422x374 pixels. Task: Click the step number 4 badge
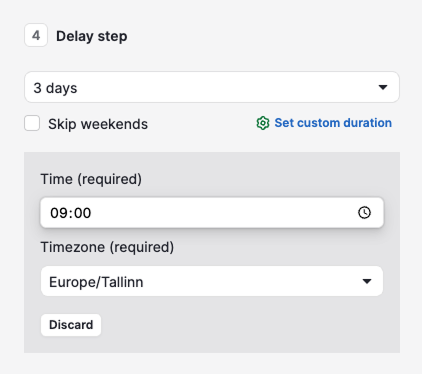(x=36, y=35)
